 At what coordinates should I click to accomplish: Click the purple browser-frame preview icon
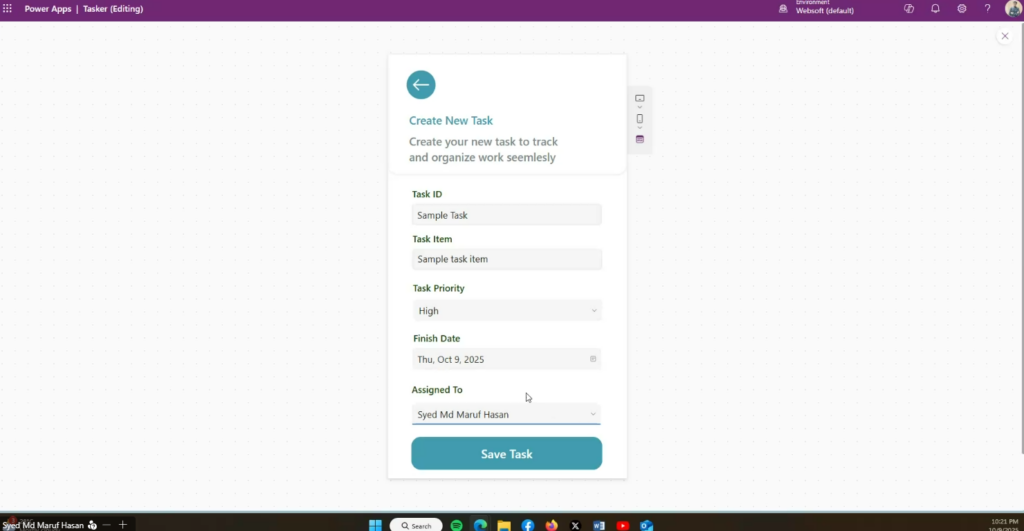point(639,139)
